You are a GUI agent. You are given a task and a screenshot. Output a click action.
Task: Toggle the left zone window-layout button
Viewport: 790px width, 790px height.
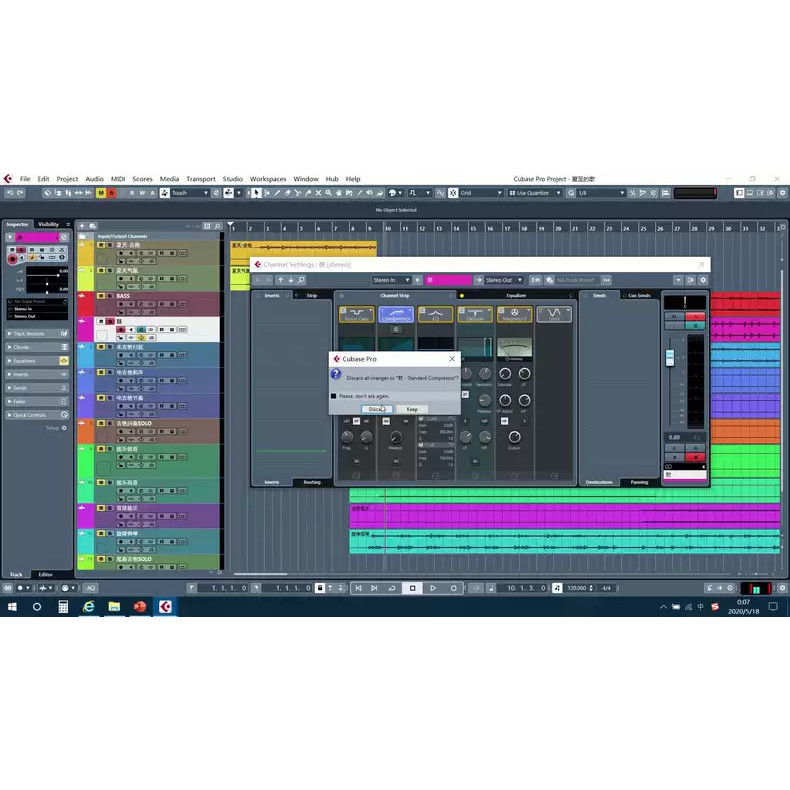739,193
